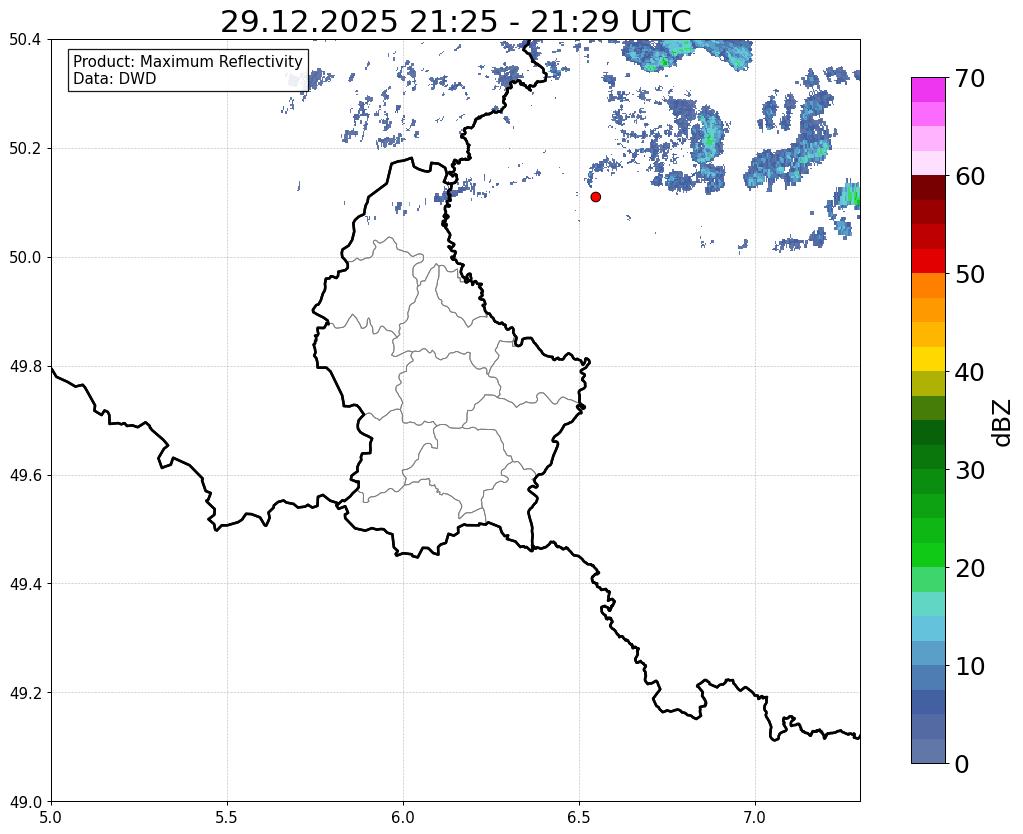Viewport: 1023px width, 834px height.
Task: Click latitude tick label 50.2
Action: (x=25, y=149)
